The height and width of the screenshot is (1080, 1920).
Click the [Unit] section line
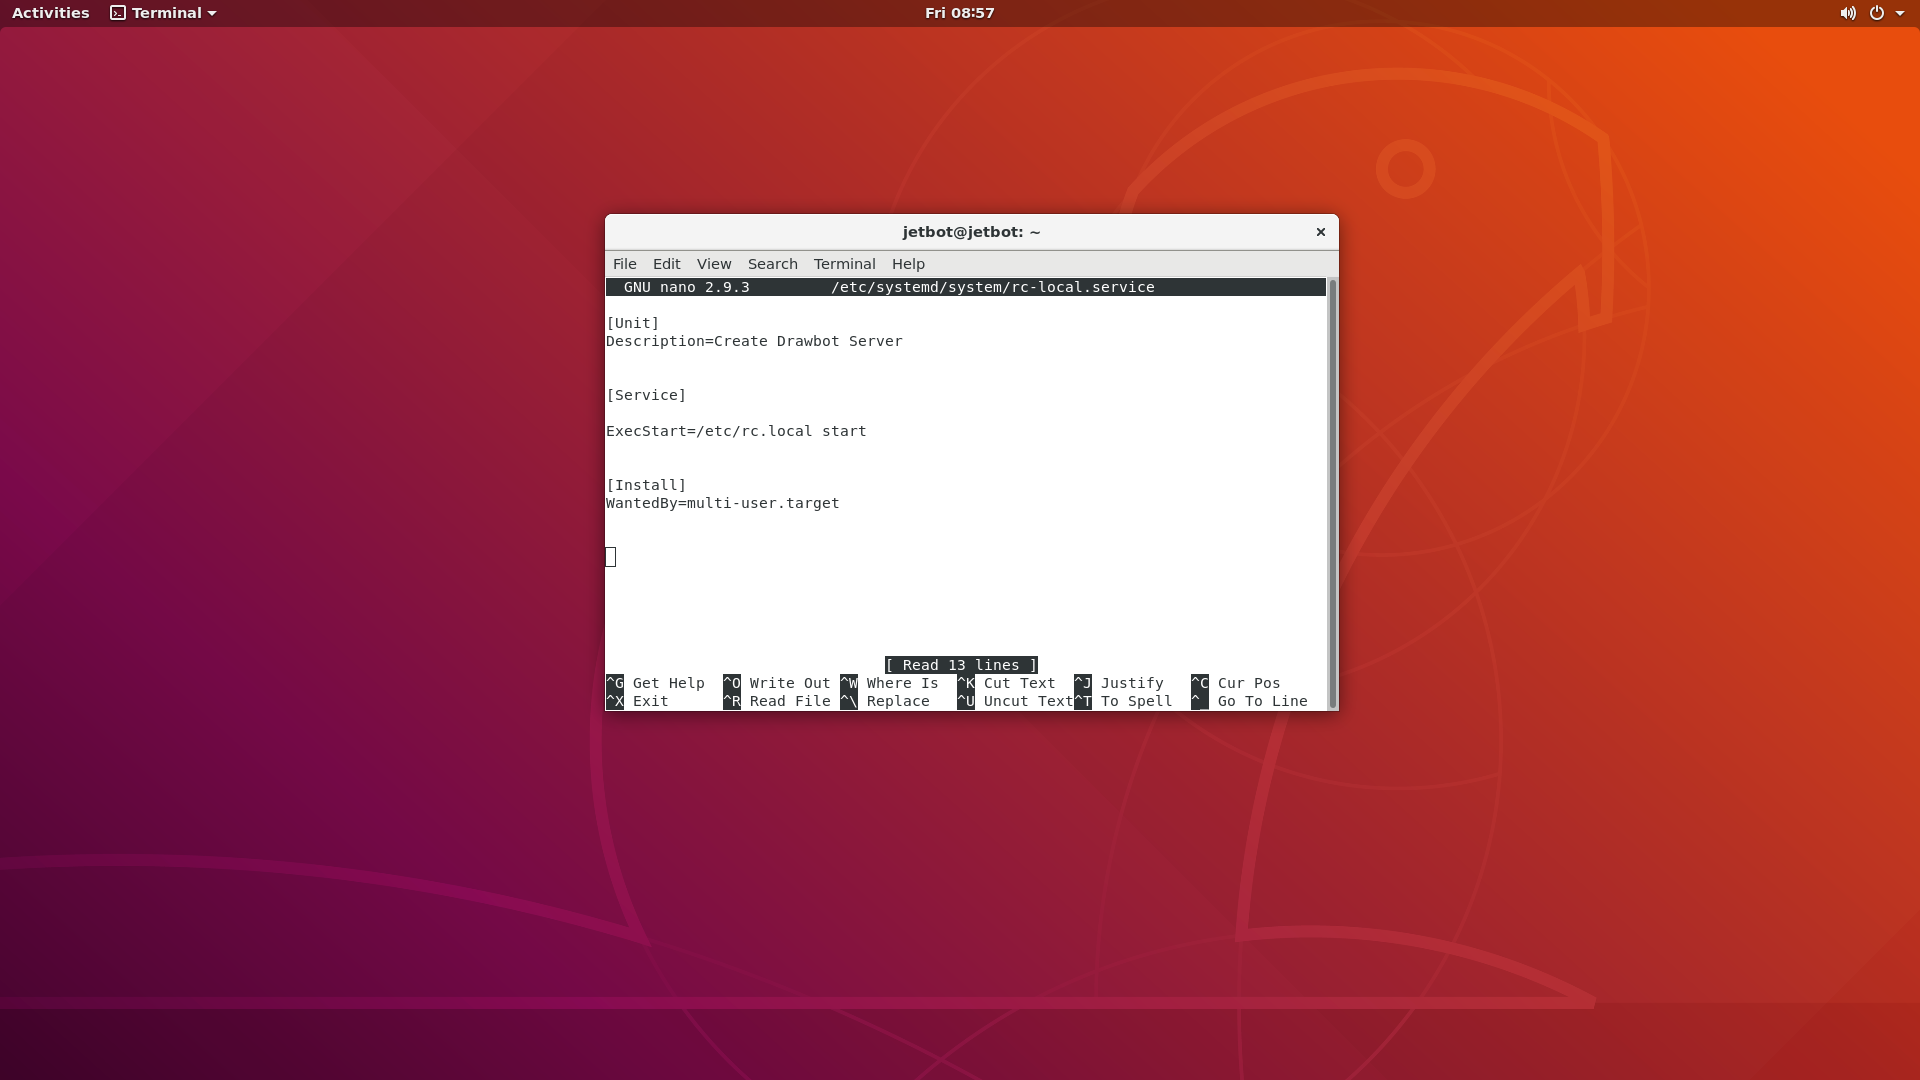tap(633, 323)
